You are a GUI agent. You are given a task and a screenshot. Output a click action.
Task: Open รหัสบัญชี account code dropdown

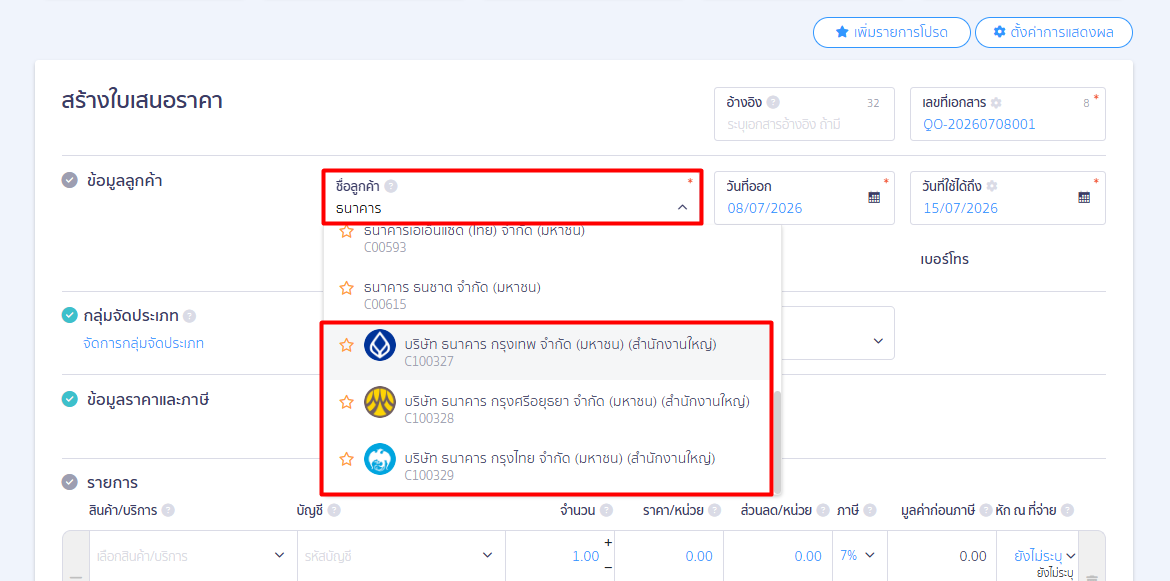pos(401,556)
